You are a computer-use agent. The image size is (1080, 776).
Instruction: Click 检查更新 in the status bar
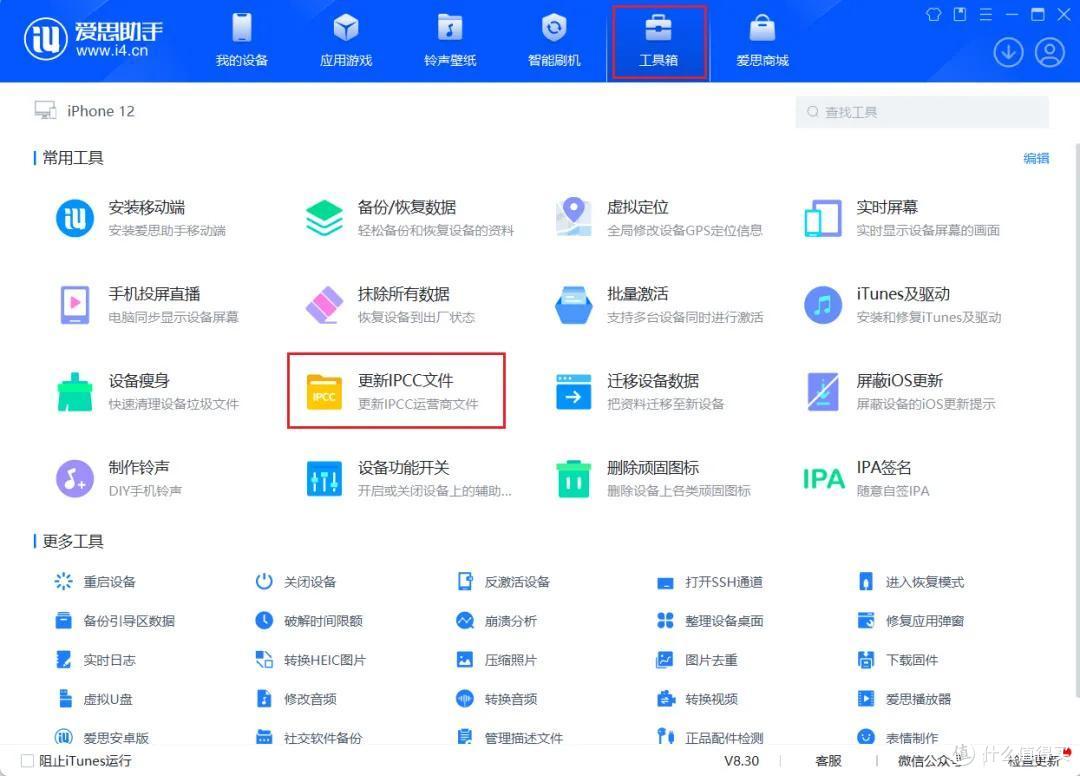click(1033, 761)
